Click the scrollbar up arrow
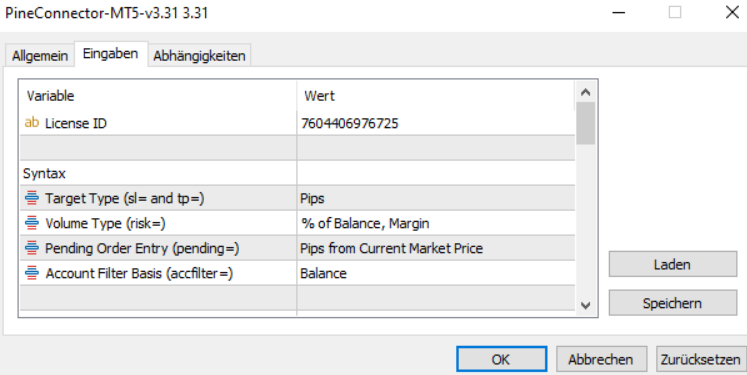The image size is (747, 375). pos(585,92)
